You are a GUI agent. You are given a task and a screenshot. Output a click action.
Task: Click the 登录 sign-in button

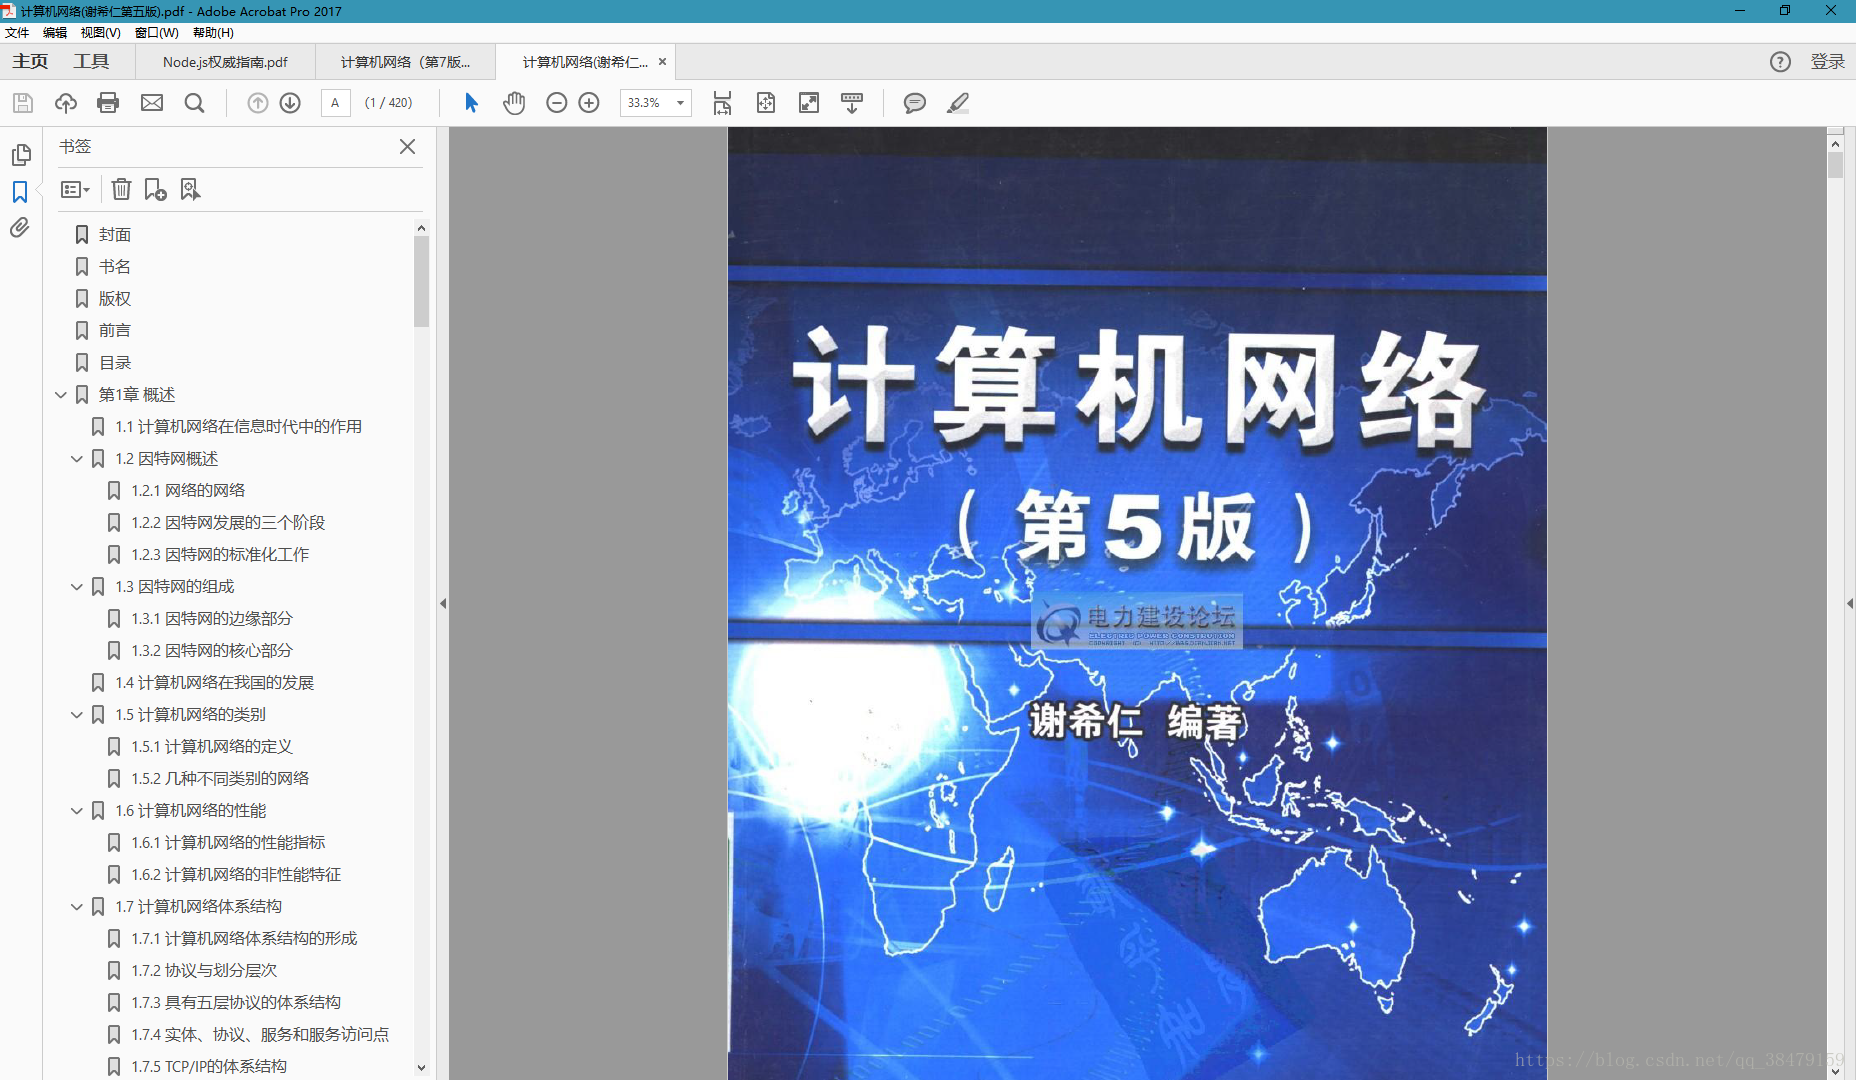[1827, 62]
